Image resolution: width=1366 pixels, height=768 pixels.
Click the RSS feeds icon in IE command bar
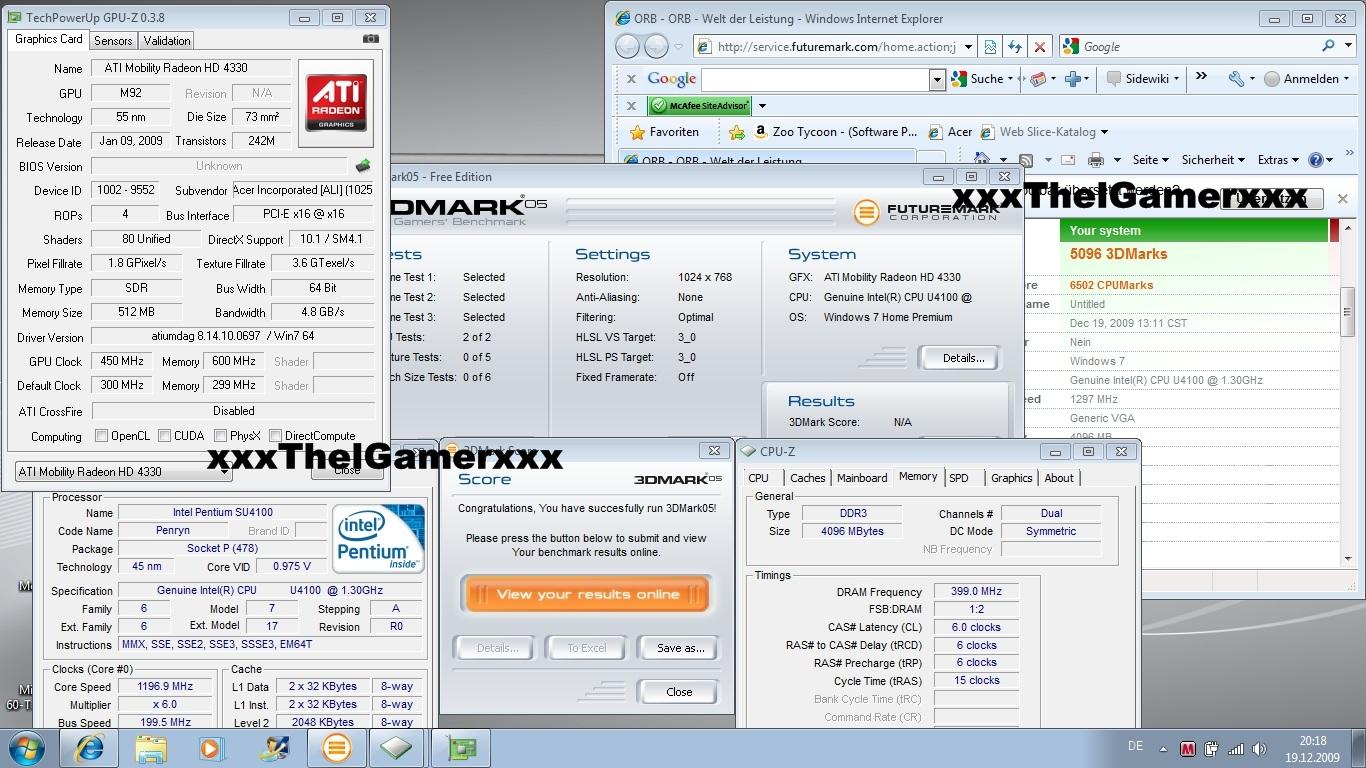tap(1025, 160)
